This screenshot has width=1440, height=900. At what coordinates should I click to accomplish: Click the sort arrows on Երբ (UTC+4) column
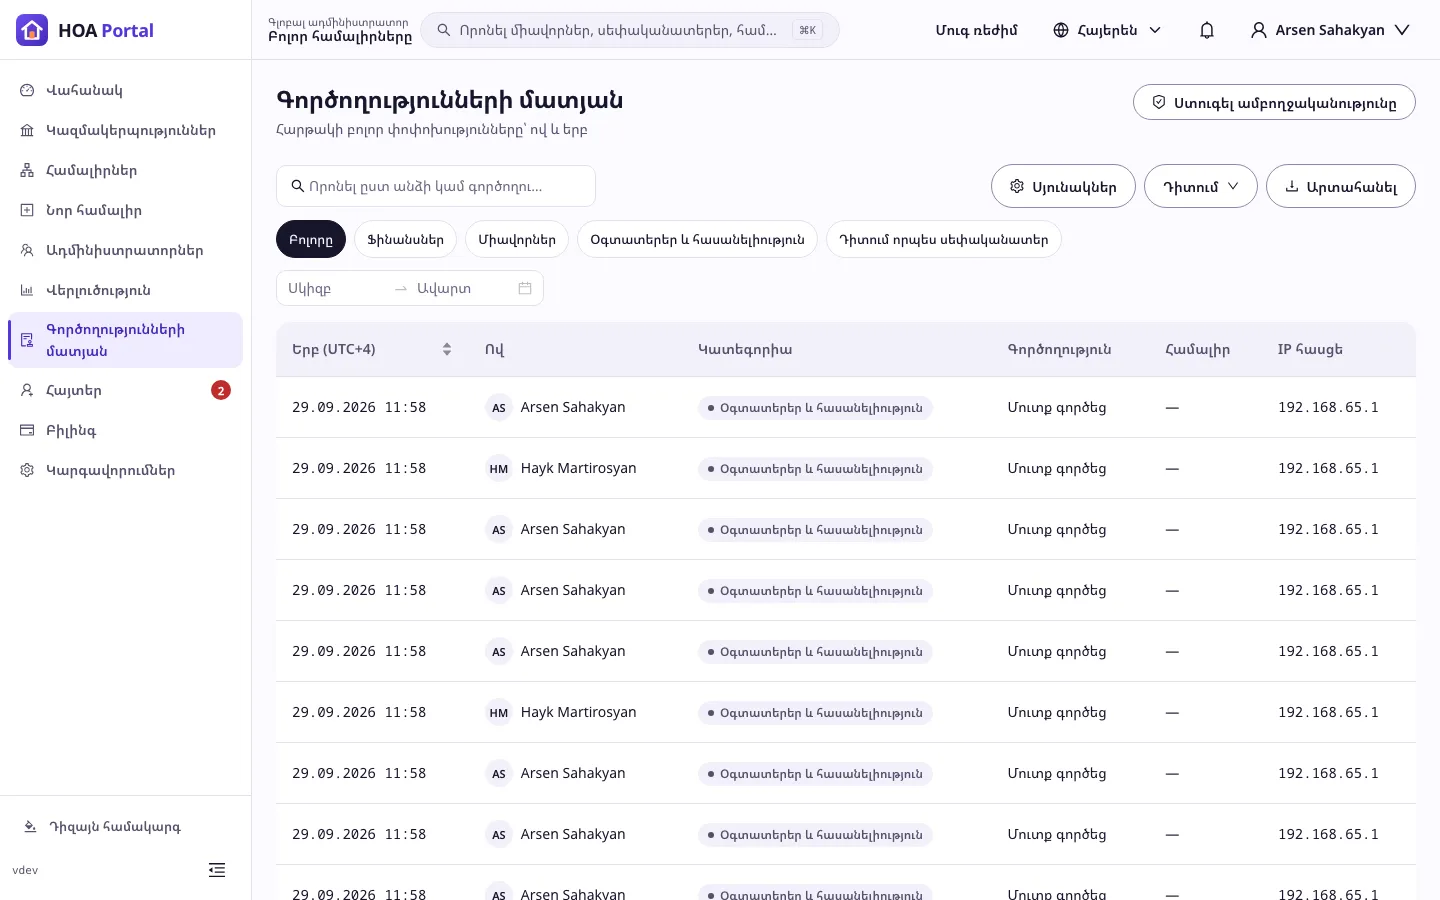tap(447, 349)
